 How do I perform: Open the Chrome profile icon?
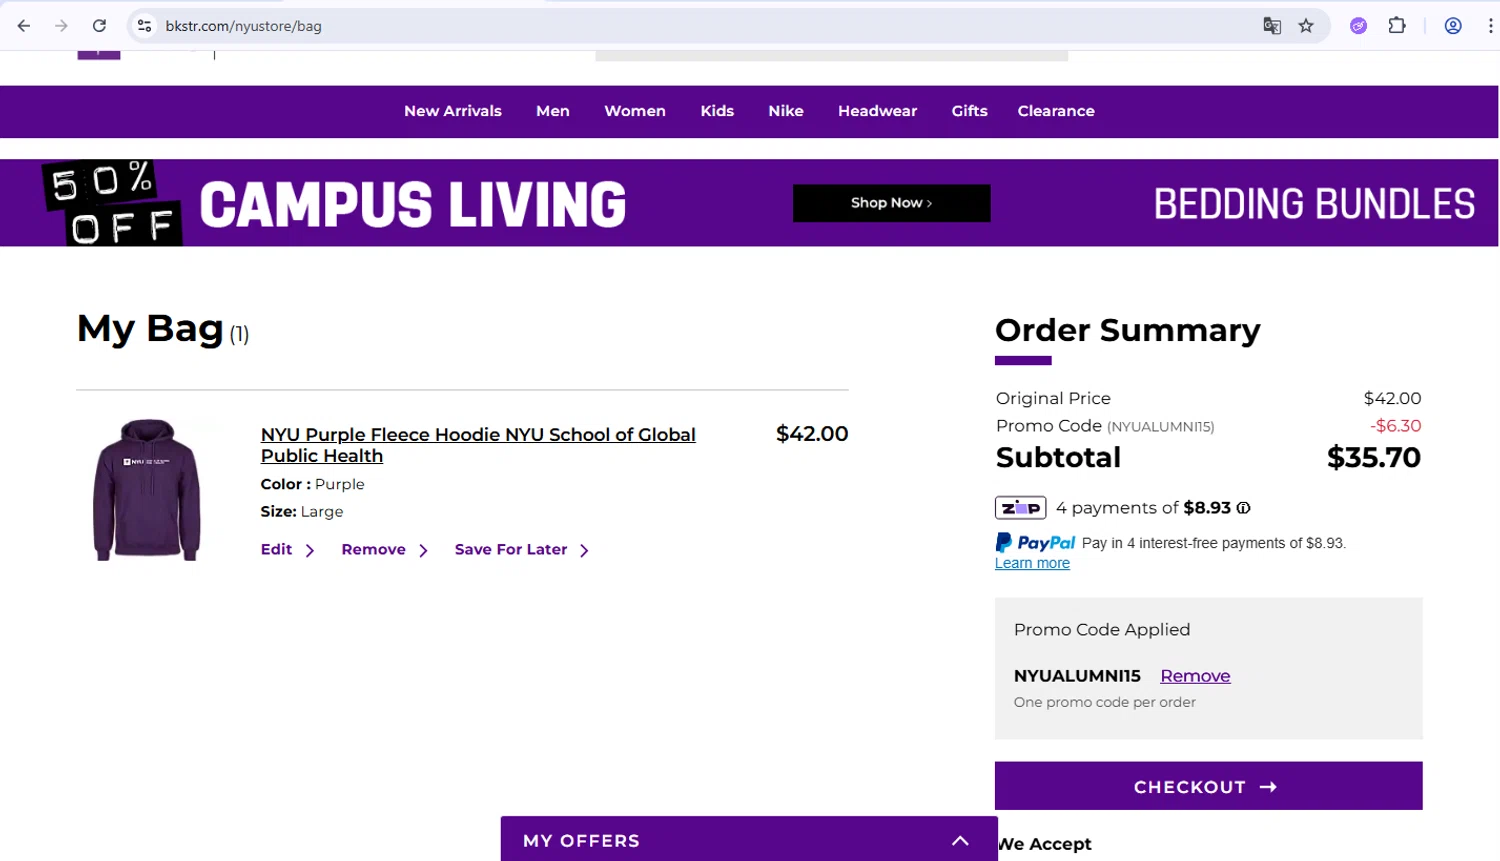(1453, 26)
